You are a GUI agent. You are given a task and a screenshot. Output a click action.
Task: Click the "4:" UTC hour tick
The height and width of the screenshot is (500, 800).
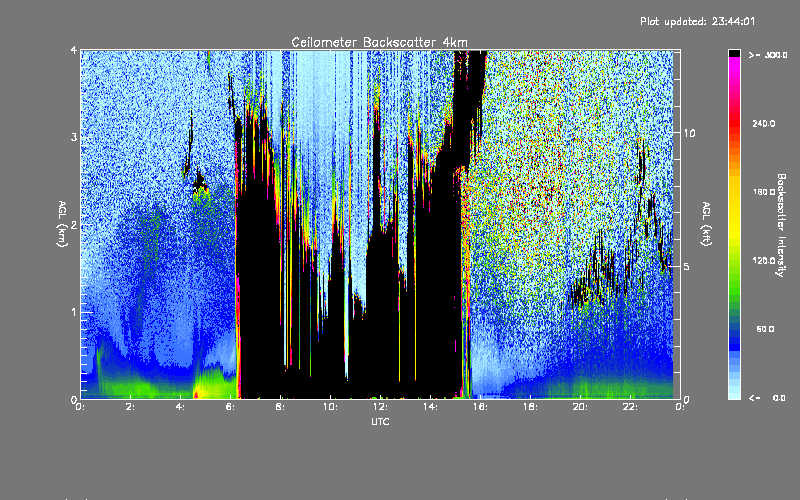pyautogui.click(x=181, y=407)
